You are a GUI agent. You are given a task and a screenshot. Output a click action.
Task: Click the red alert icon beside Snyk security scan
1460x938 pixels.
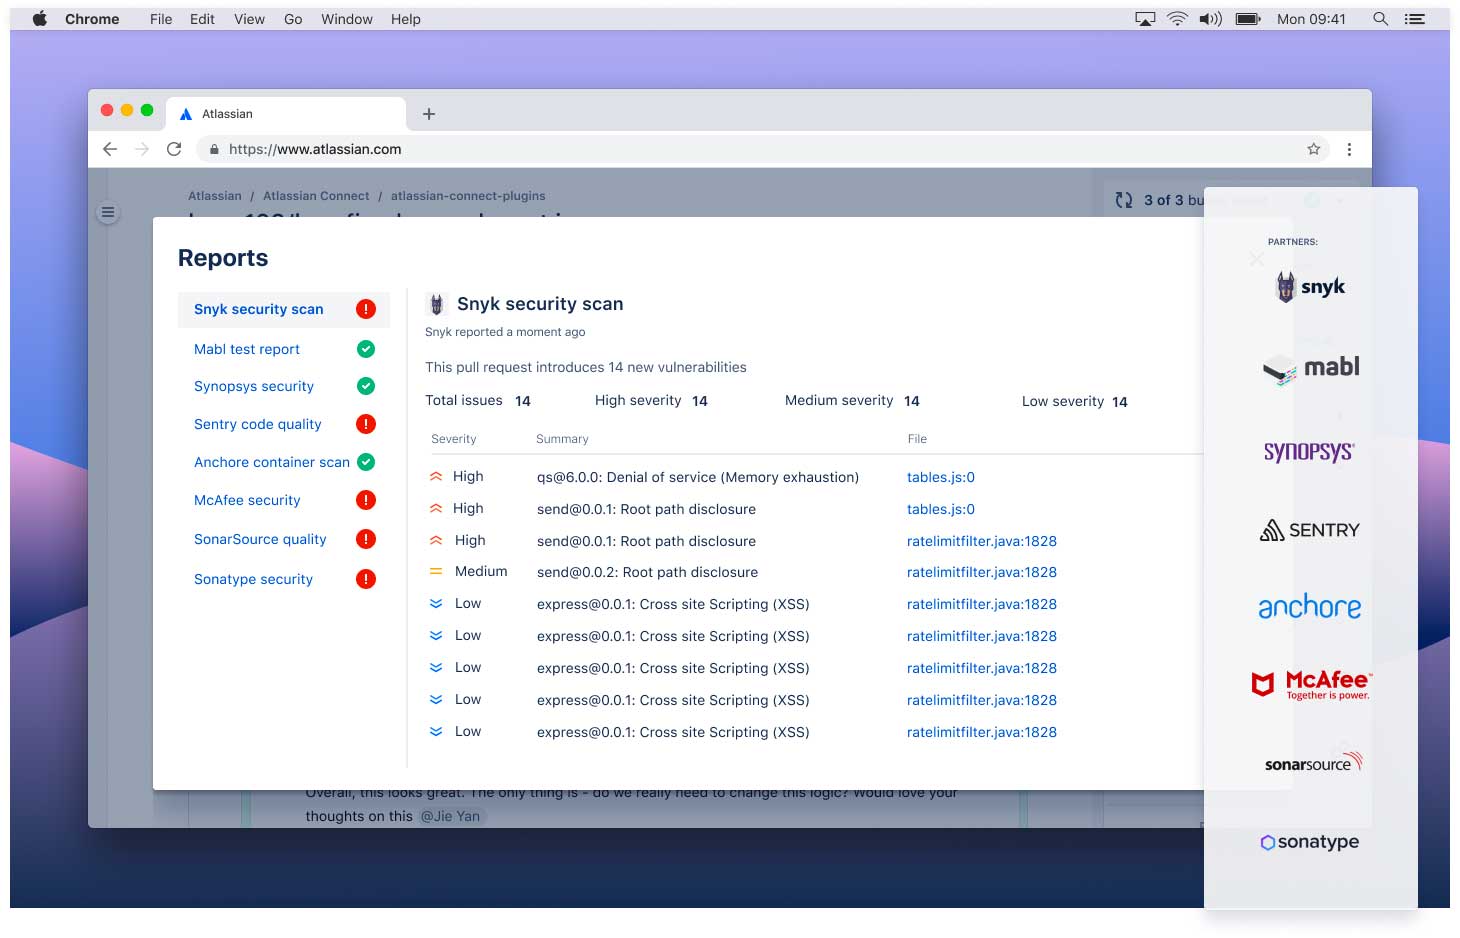pos(366,309)
